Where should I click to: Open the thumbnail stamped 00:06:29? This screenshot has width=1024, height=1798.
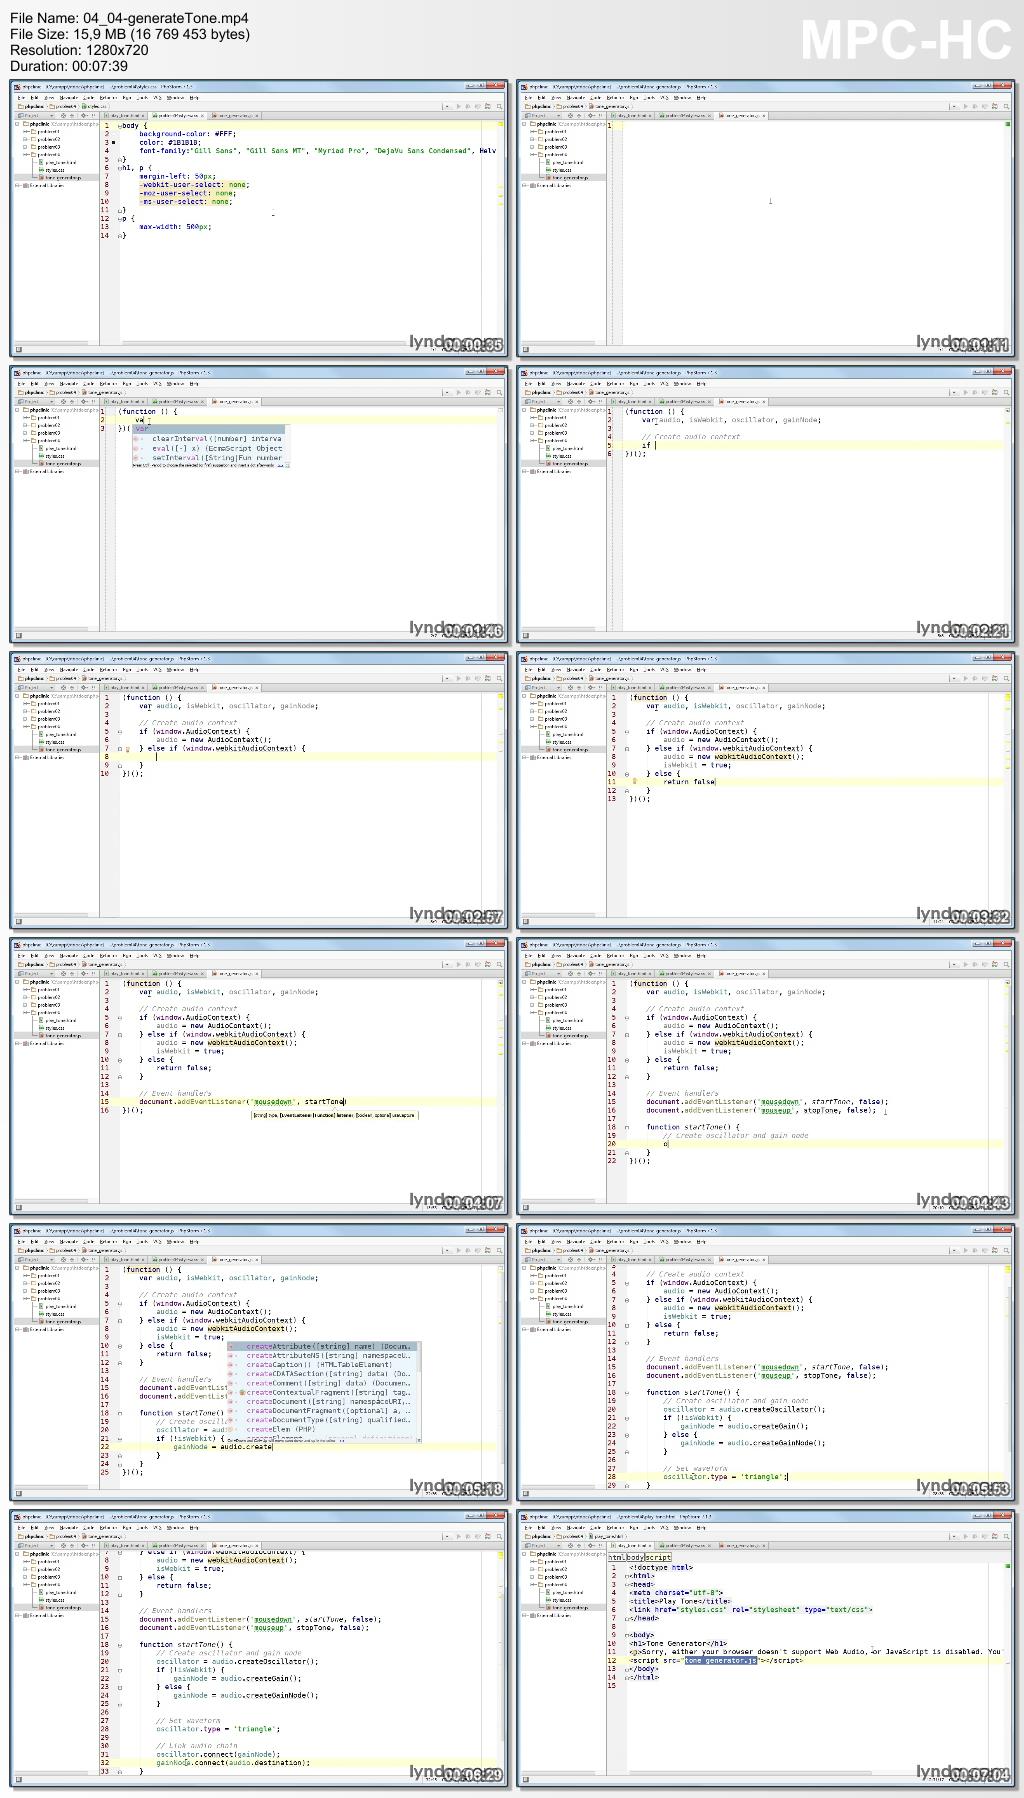click(259, 1649)
